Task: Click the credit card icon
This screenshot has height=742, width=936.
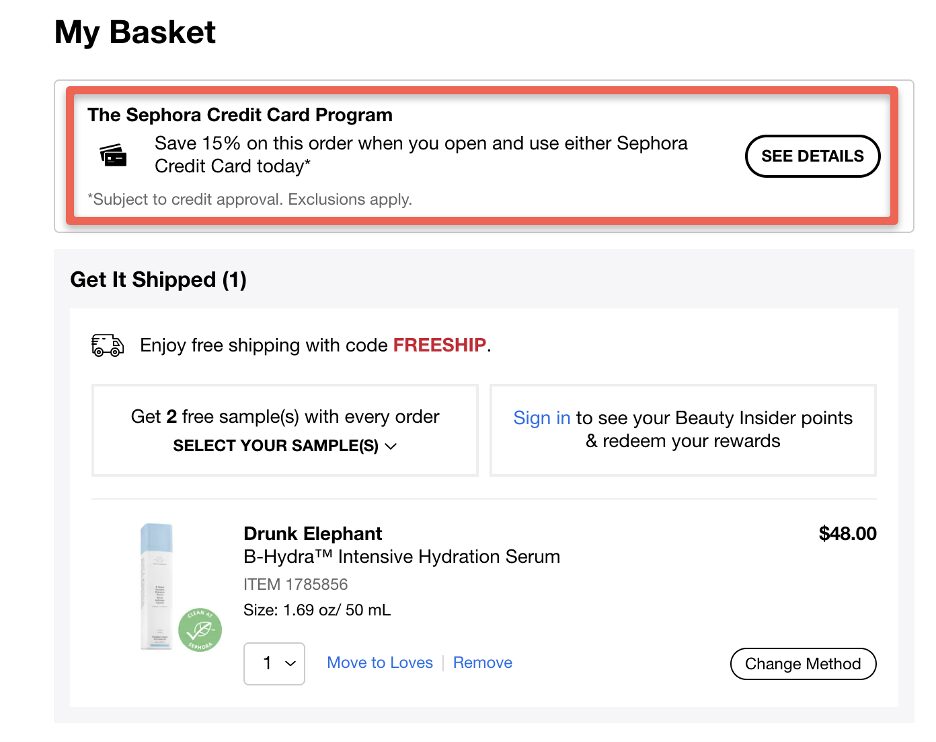Action: click(113, 155)
